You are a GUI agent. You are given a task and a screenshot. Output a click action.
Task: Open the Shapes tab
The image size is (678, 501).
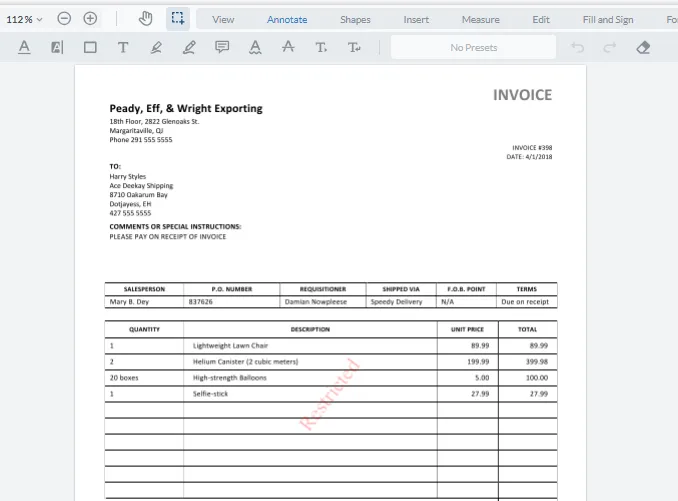click(355, 19)
